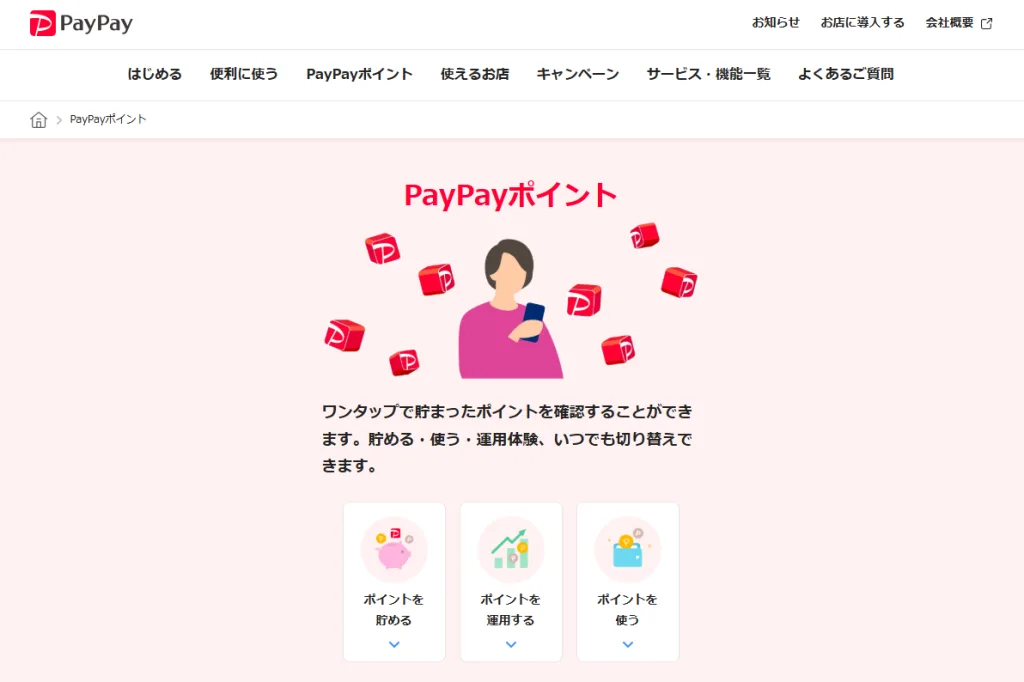Open the 使えるお店 navigation item
Screen dimensions: 1024x682
475,74
